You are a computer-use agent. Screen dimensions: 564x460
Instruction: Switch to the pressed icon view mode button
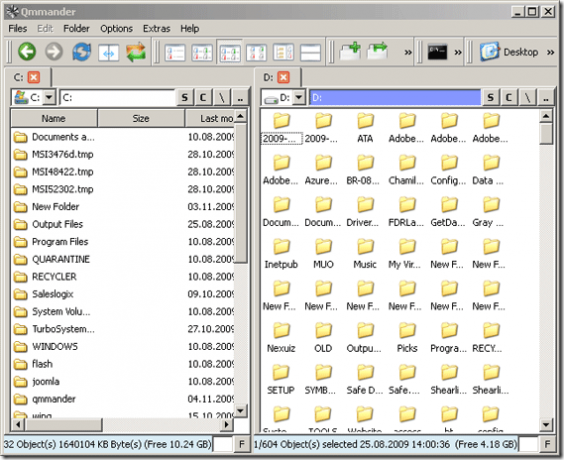230,53
